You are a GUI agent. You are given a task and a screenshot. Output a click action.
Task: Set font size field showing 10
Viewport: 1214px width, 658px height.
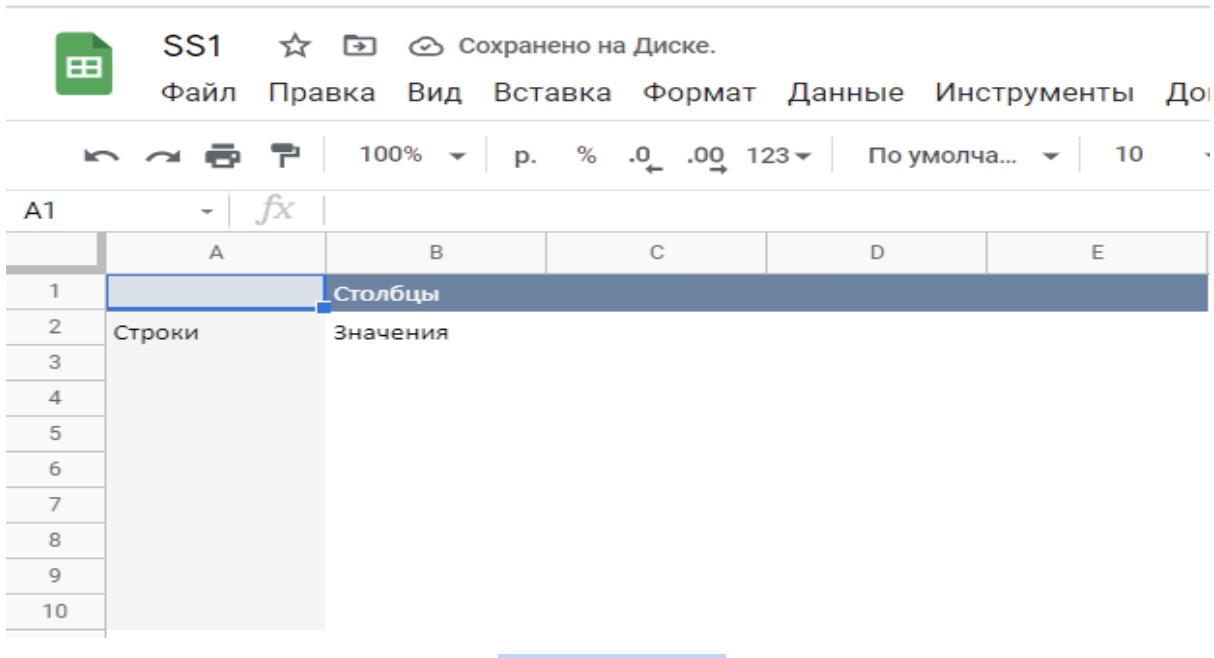coord(1129,155)
